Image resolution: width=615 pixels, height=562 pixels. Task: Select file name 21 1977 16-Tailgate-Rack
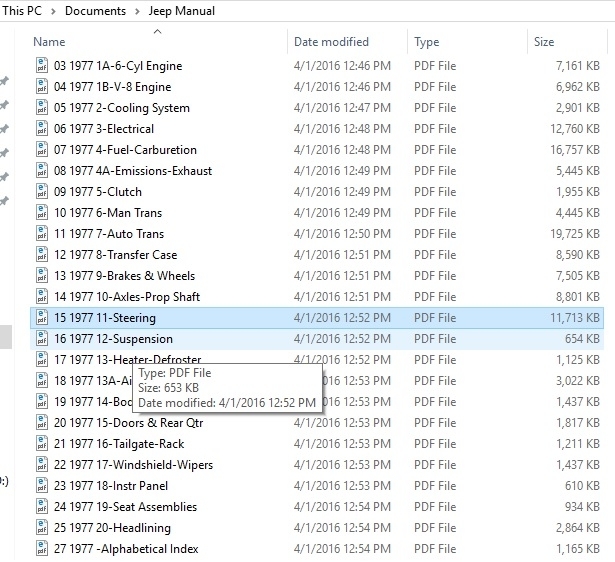pos(119,444)
